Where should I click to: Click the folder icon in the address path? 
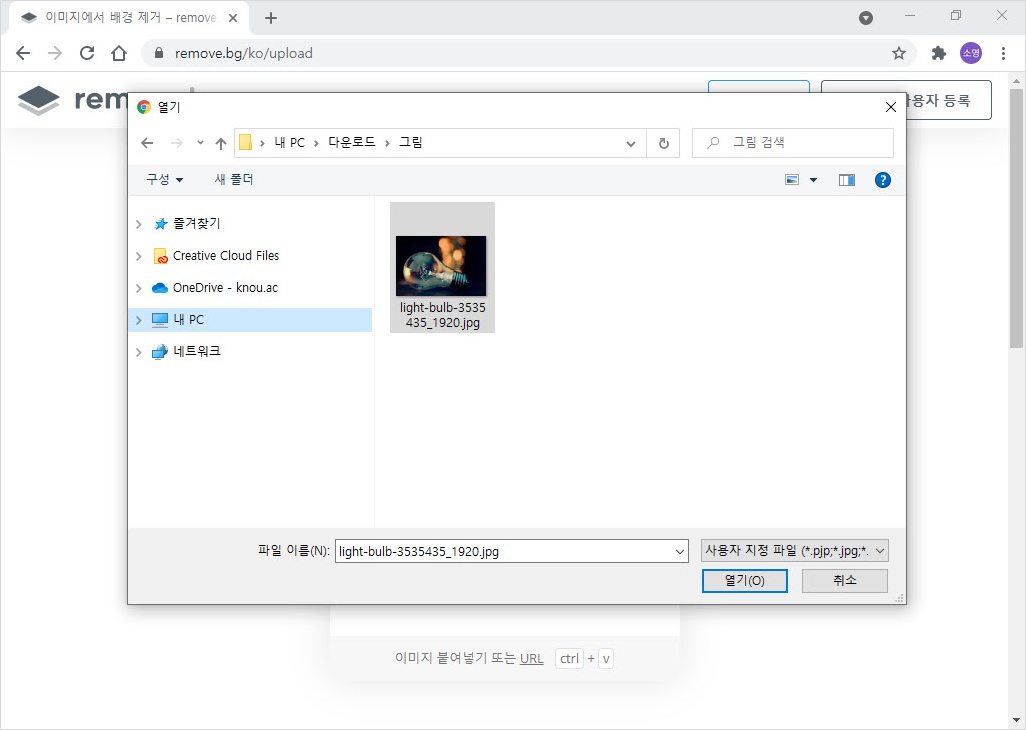(x=245, y=143)
